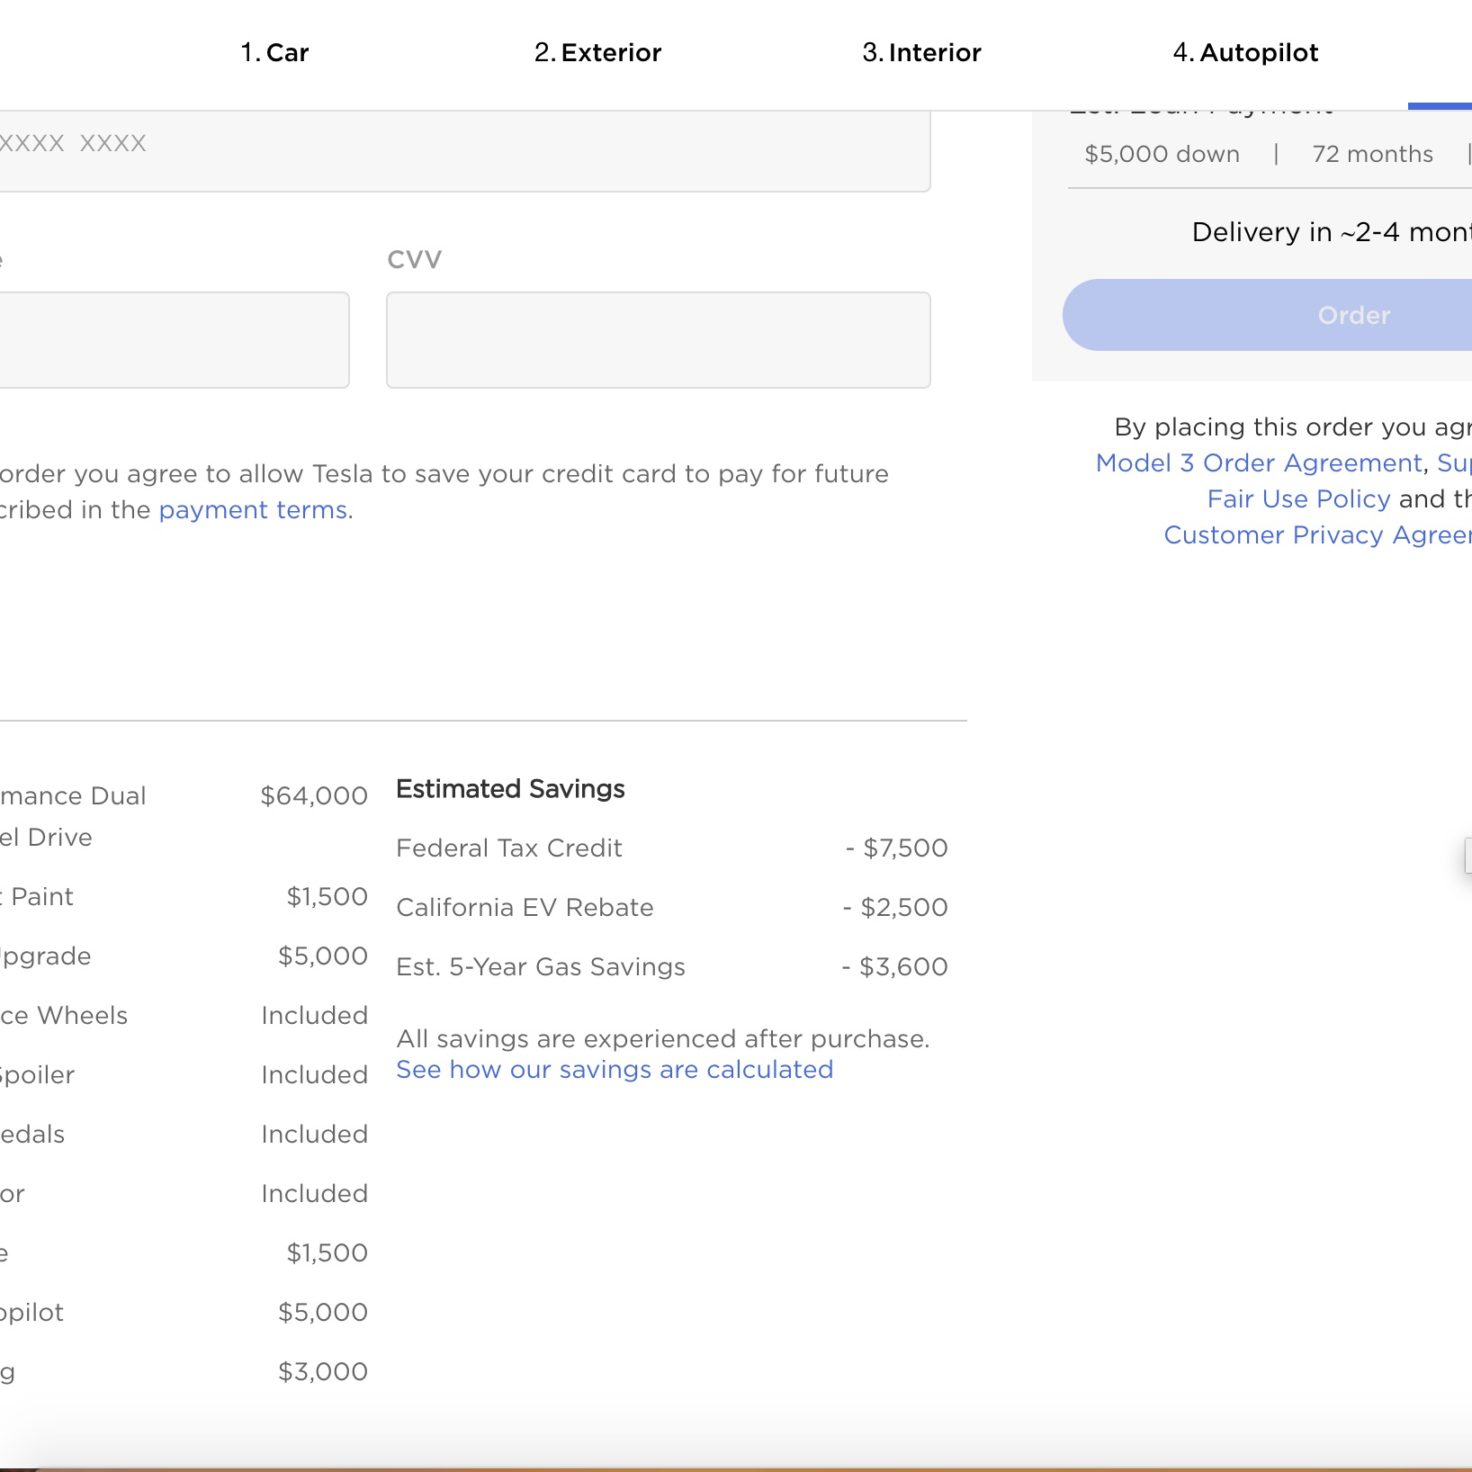Select the 4. Autopilot tab
The width and height of the screenshot is (1472, 1472).
pyautogui.click(x=1245, y=53)
